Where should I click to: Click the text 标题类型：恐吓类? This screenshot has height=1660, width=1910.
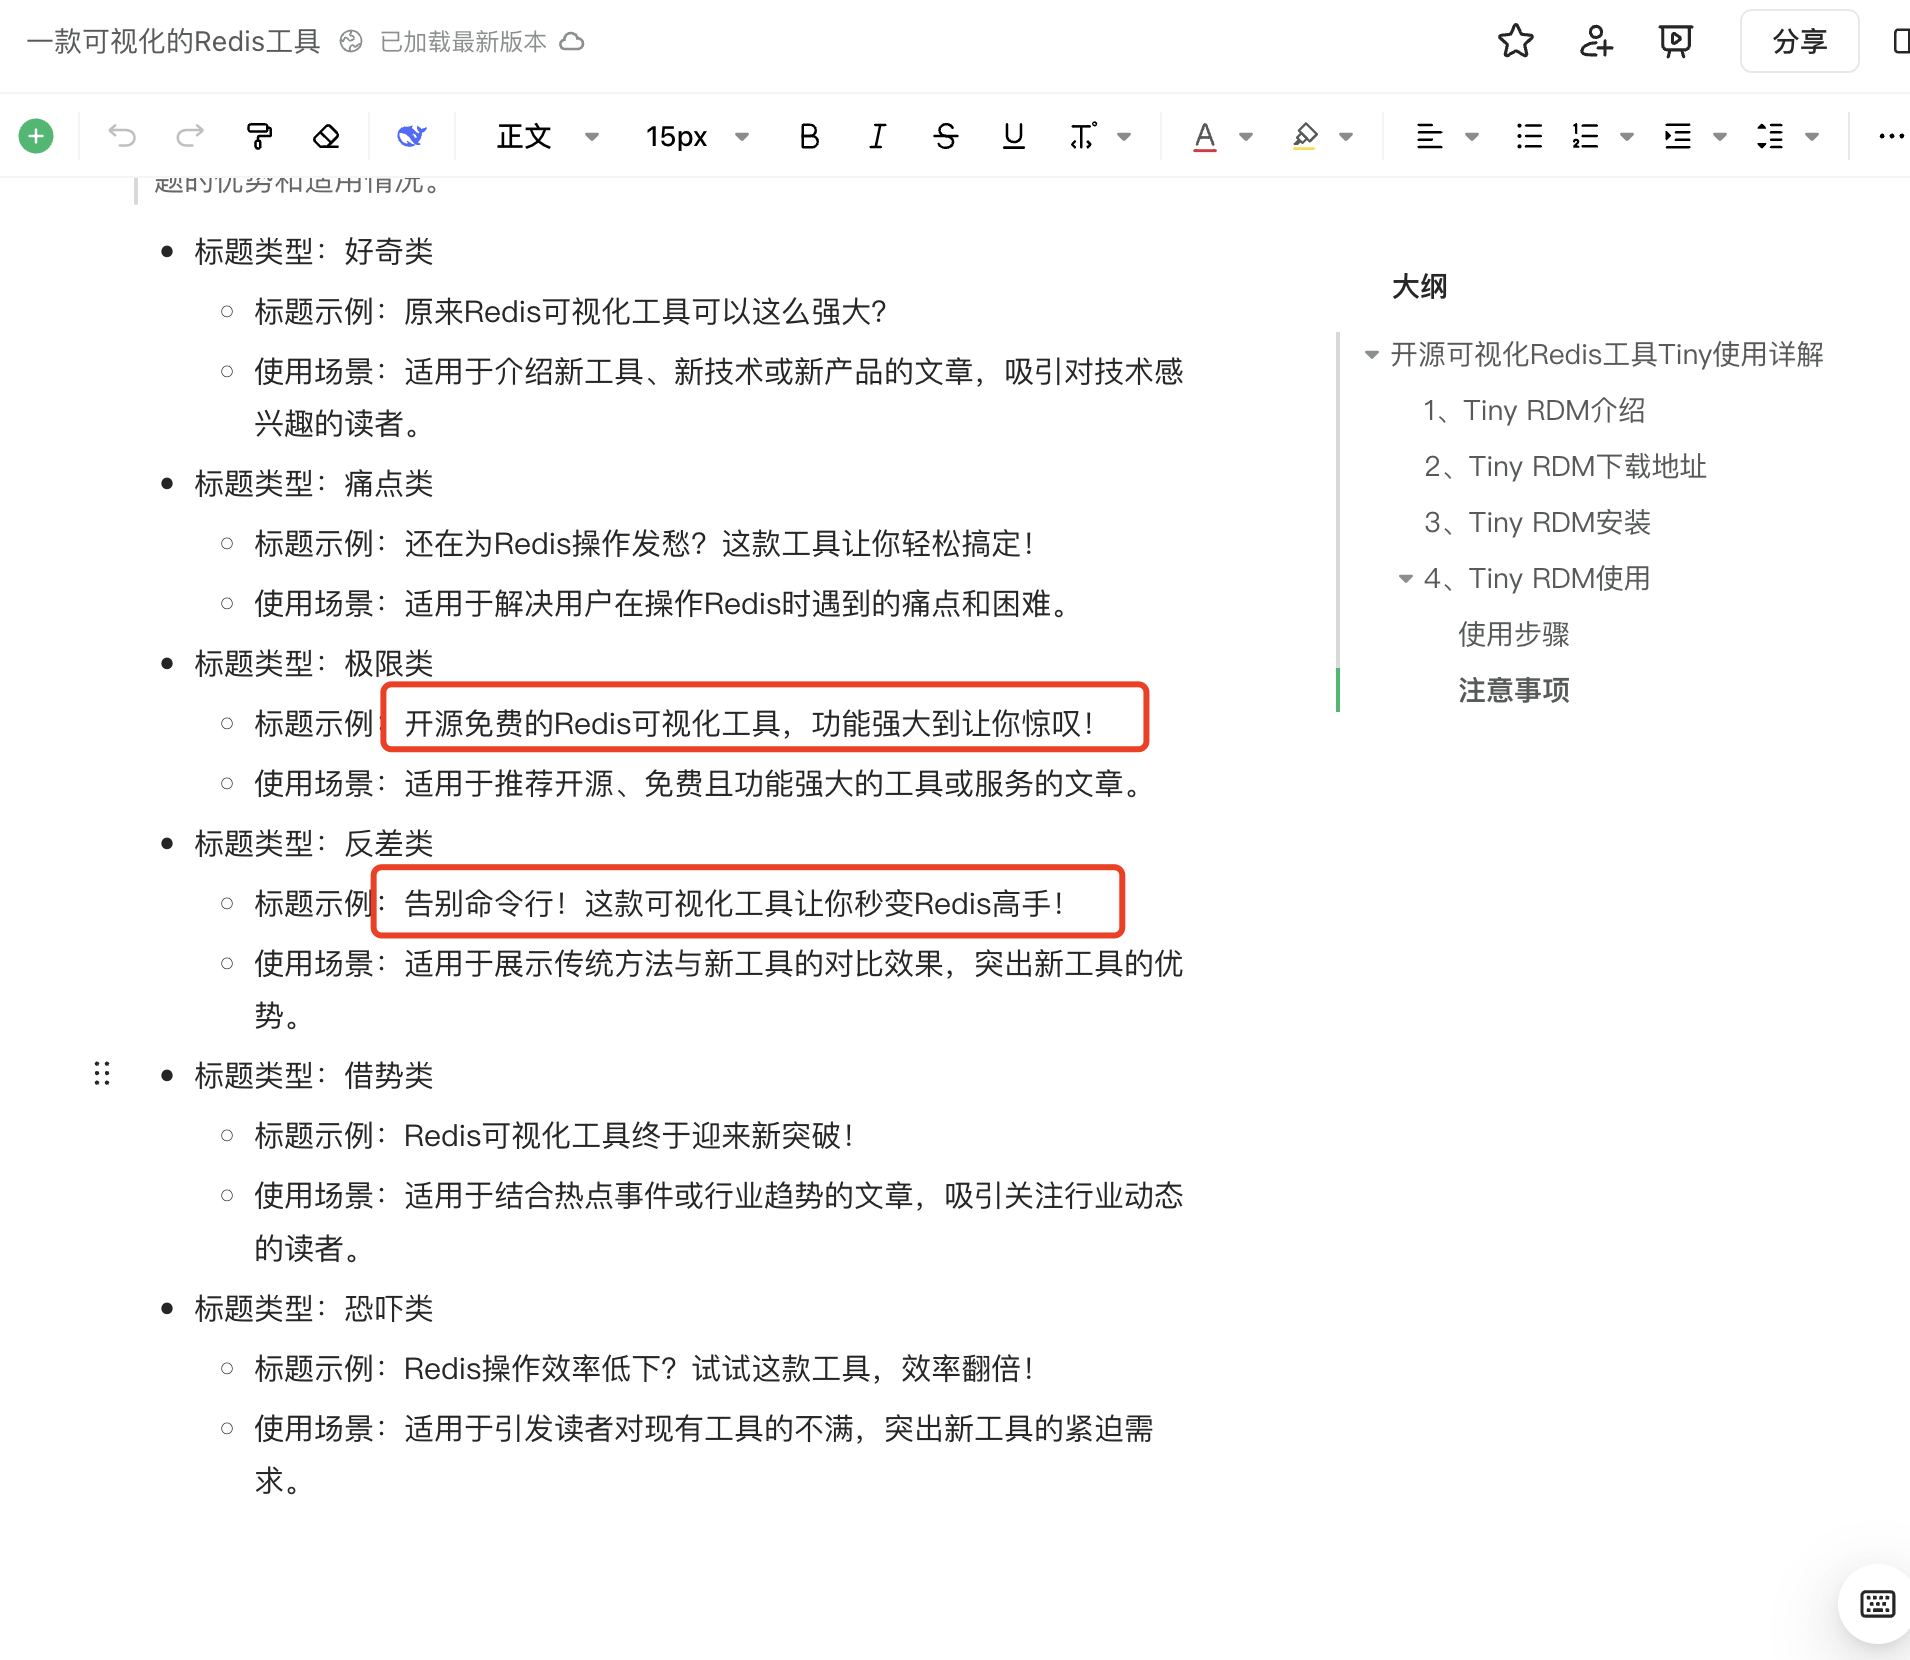[x=314, y=1308]
